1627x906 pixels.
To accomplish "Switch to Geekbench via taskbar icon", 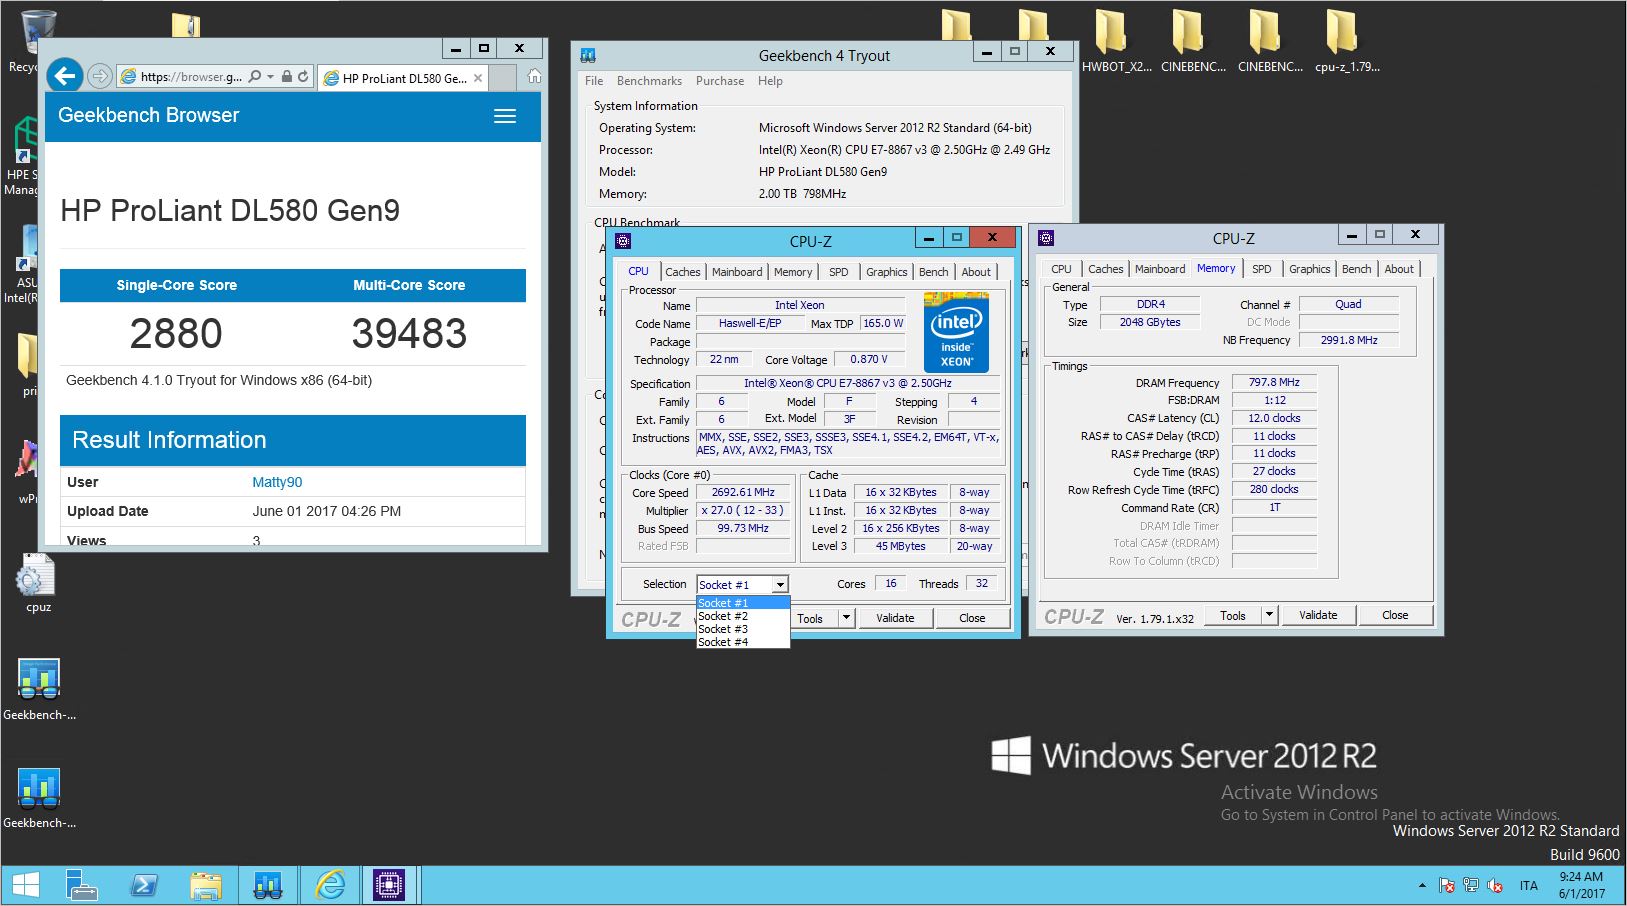I will (268, 885).
